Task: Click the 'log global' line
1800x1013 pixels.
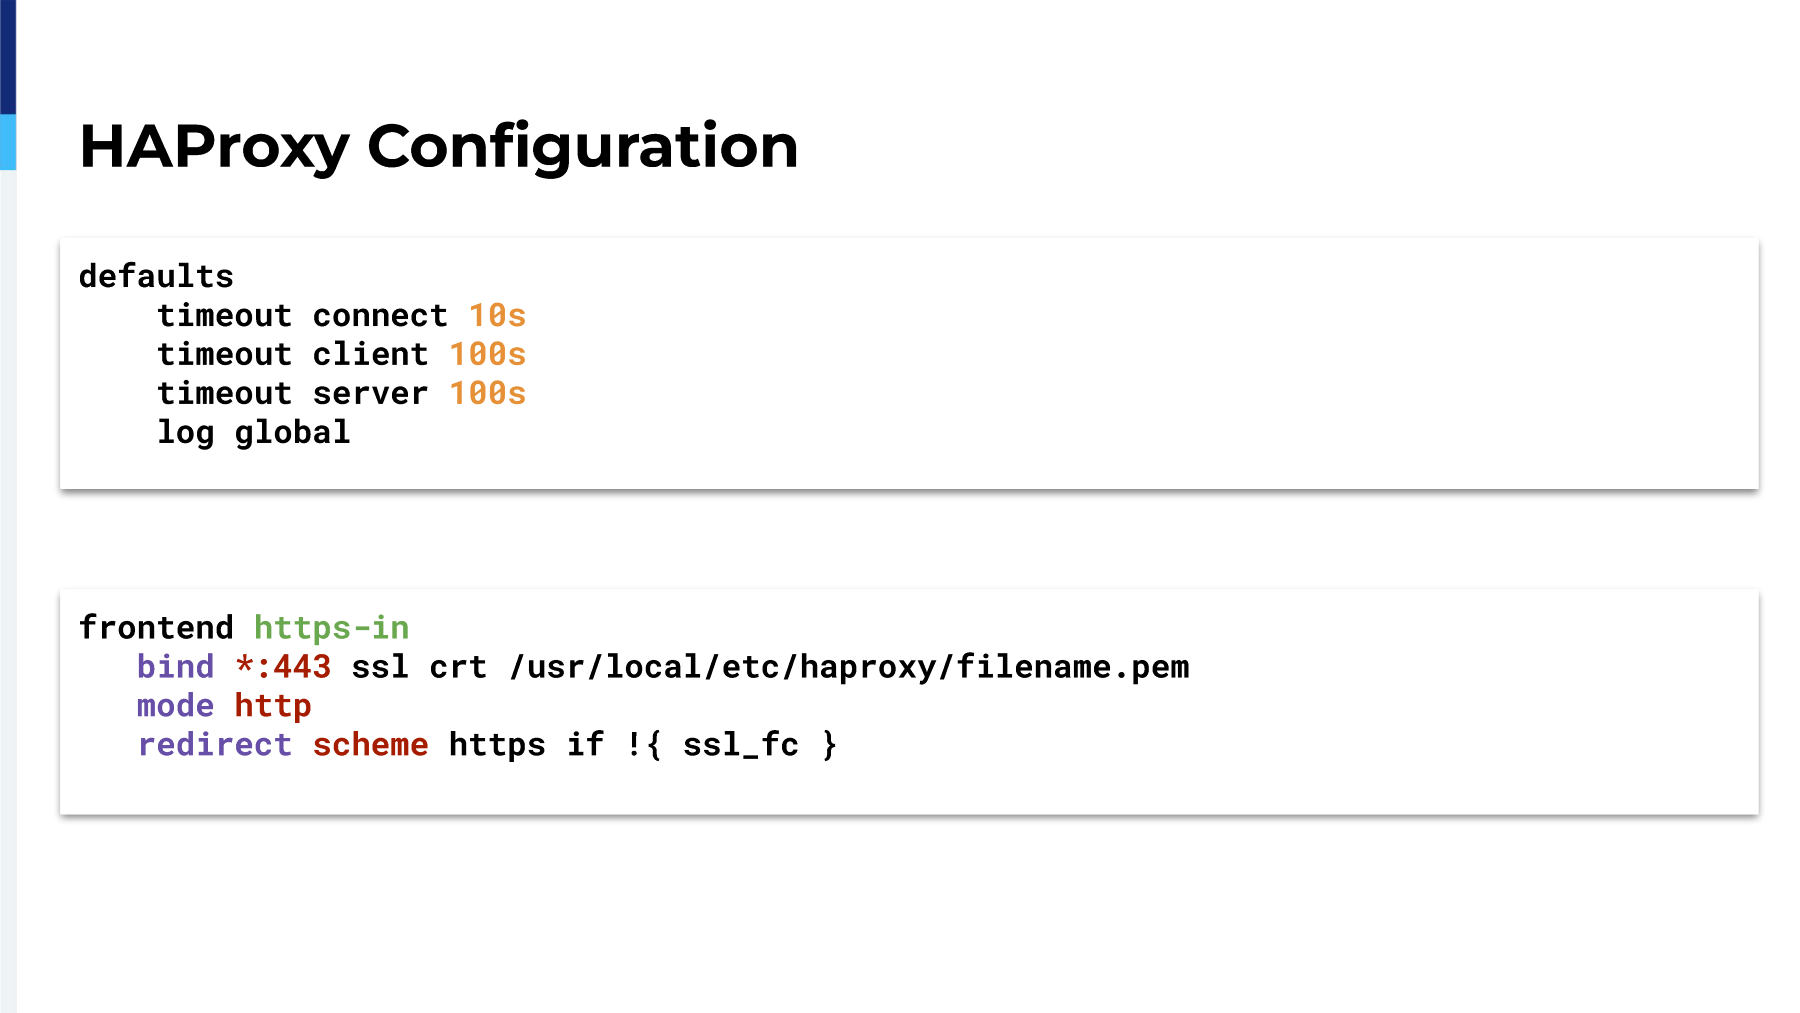Action: (x=254, y=433)
